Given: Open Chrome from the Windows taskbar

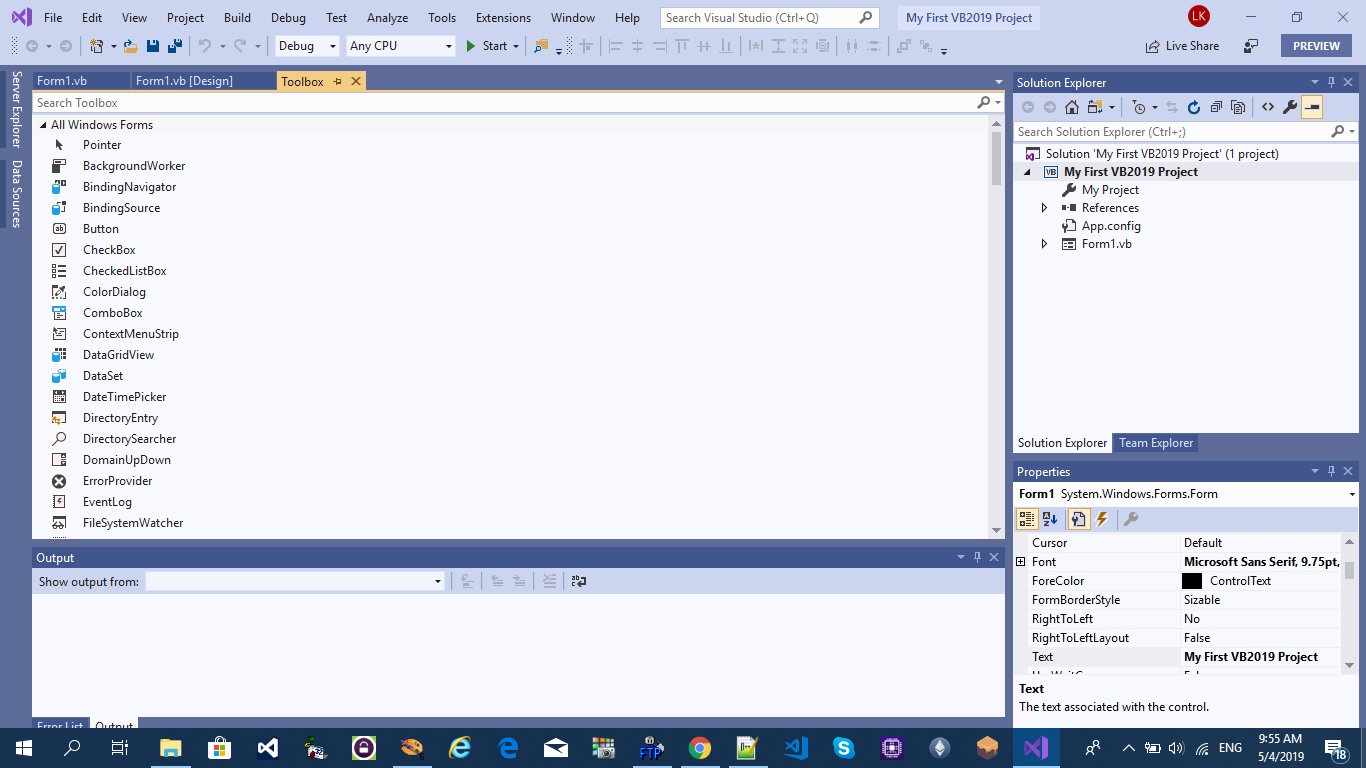Looking at the screenshot, I should click(x=699, y=748).
